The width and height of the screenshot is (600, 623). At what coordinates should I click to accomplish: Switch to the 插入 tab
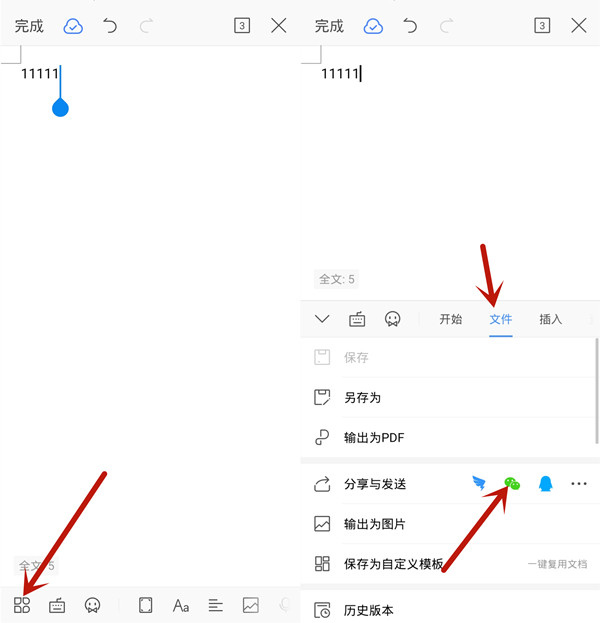551,320
